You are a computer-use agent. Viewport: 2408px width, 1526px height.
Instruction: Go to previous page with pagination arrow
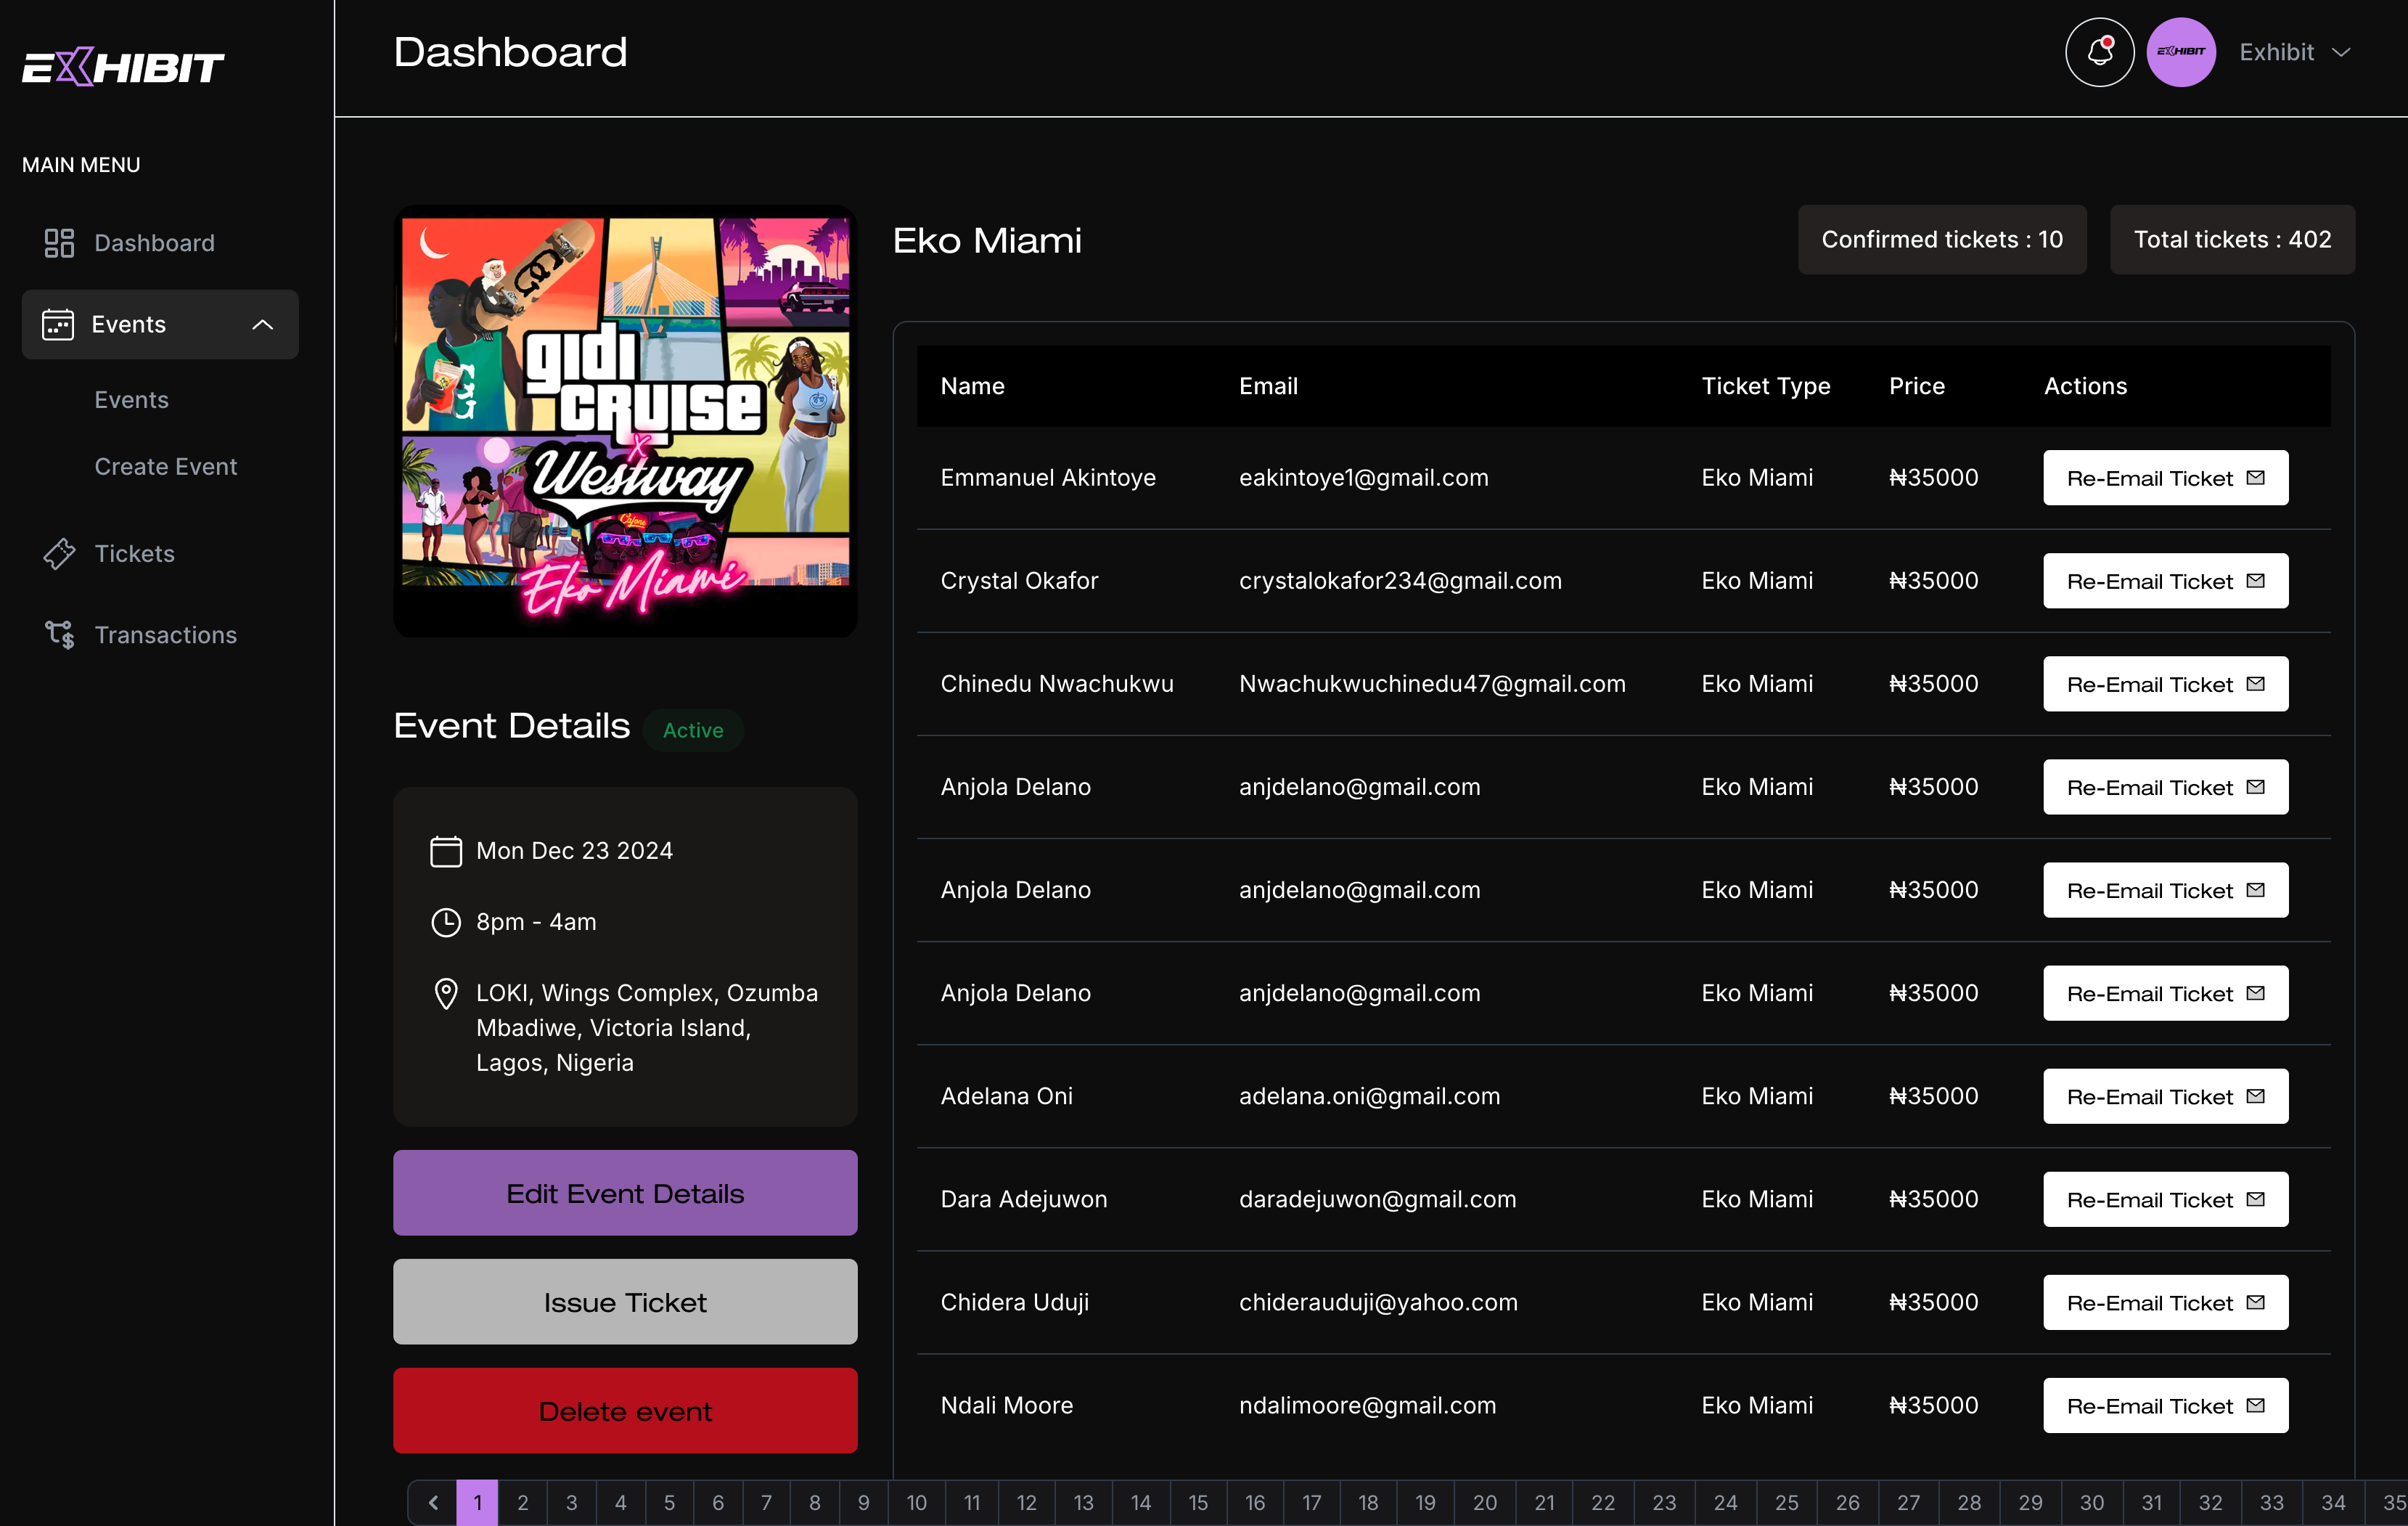click(433, 1502)
